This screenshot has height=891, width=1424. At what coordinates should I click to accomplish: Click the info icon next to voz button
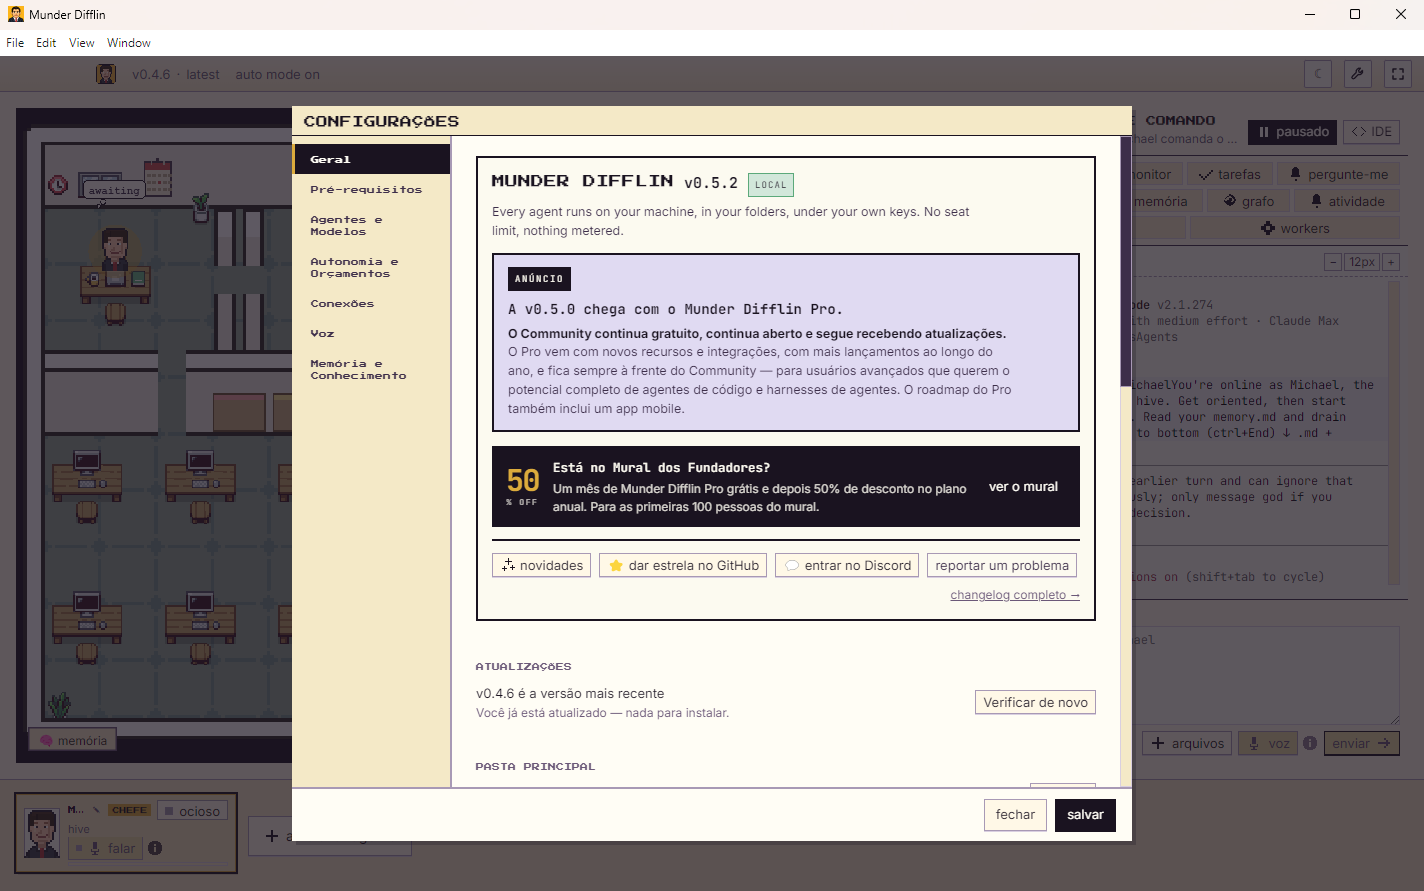pos(1310,743)
